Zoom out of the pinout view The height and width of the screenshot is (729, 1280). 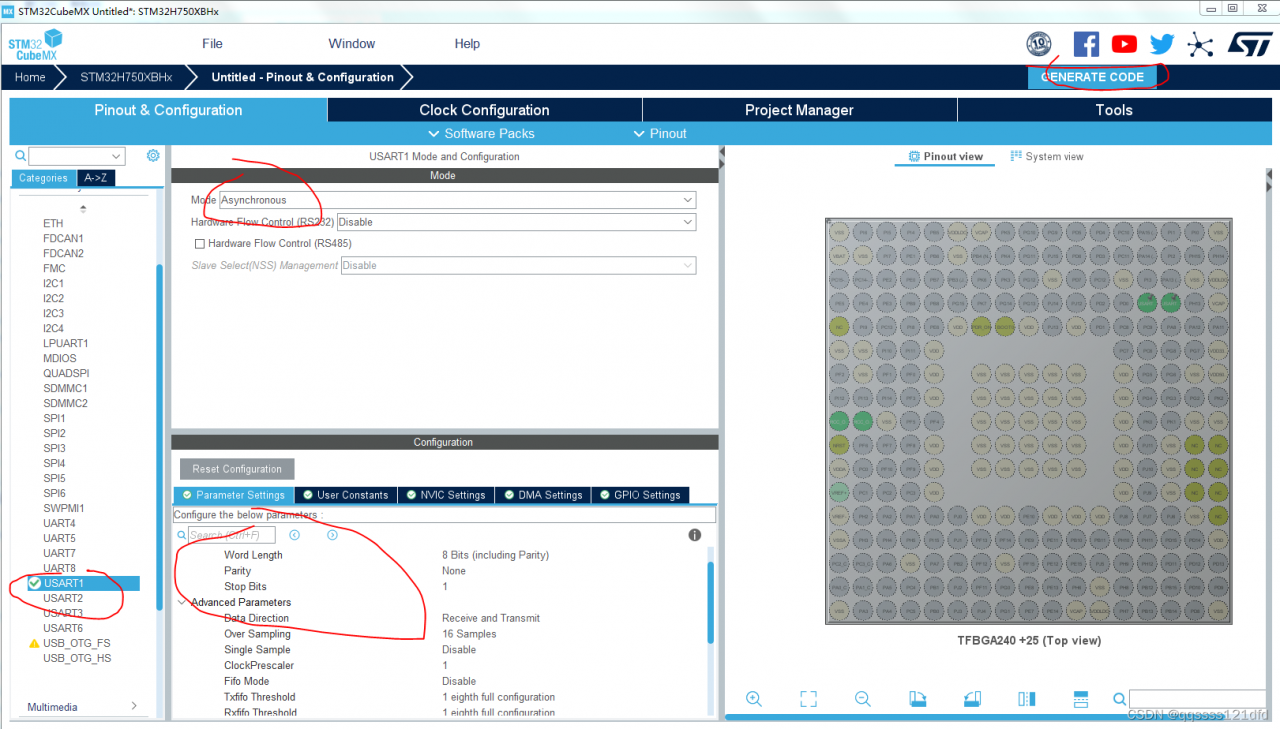862,699
